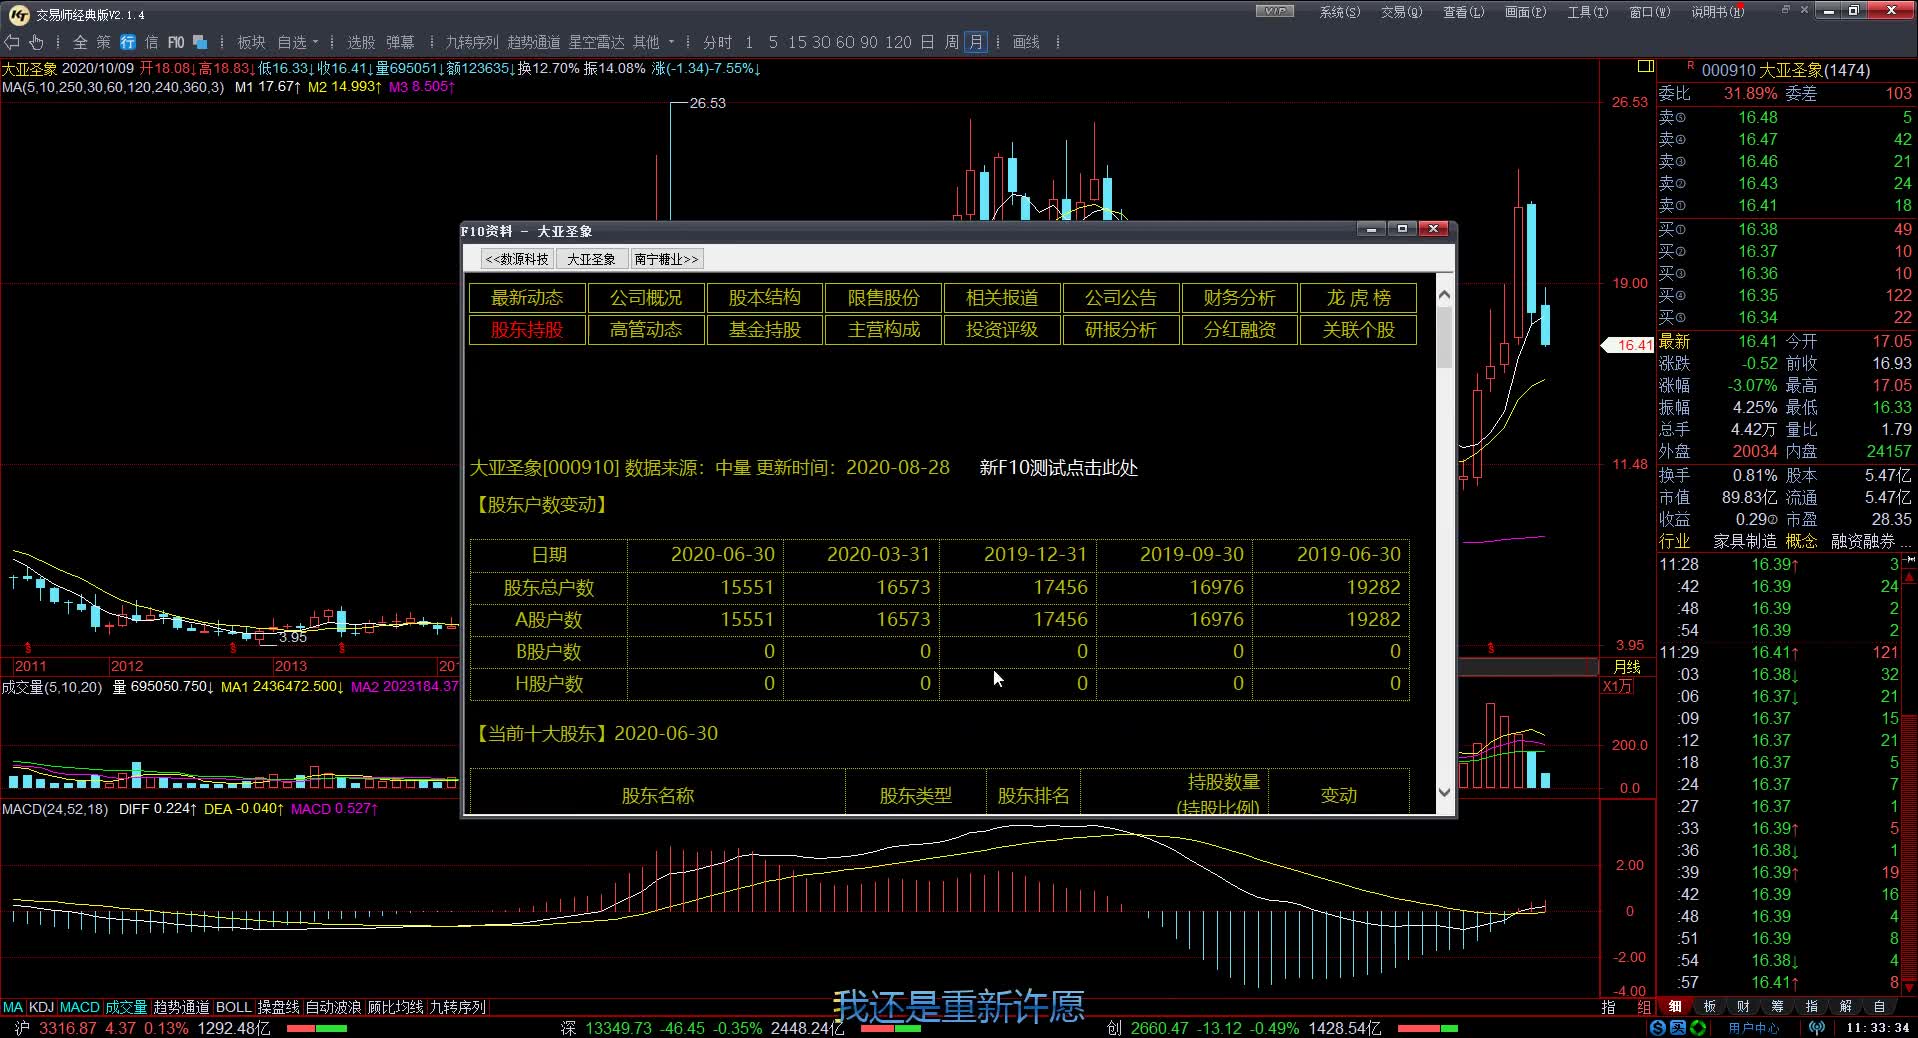The width and height of the screenshot is (1918, 1038).
Task: Select the 九转序列 indicator in toolbar
Action: click(471, 42)
